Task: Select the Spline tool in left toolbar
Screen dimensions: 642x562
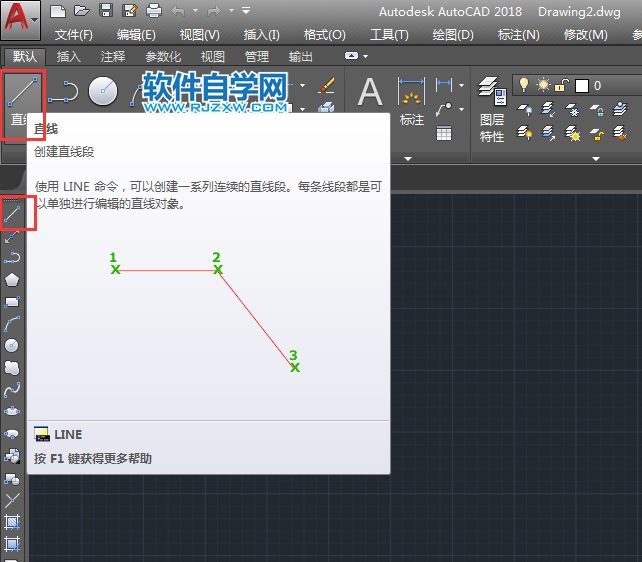Action: click(12, 390)
